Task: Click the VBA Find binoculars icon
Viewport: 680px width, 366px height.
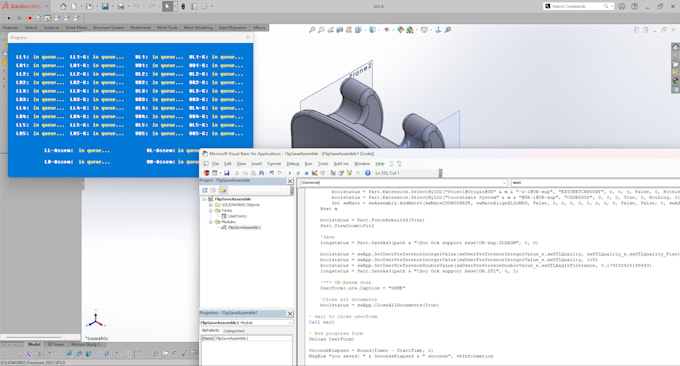Action: 262,173
